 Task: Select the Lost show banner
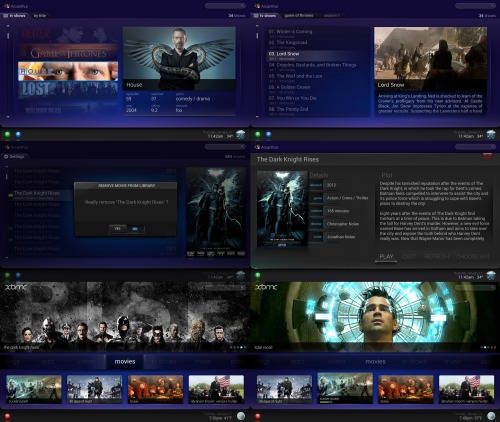point(68,89)
